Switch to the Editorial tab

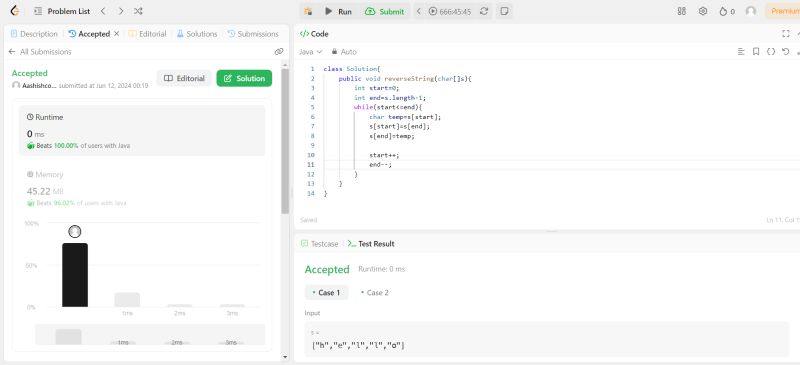(147, 34)
